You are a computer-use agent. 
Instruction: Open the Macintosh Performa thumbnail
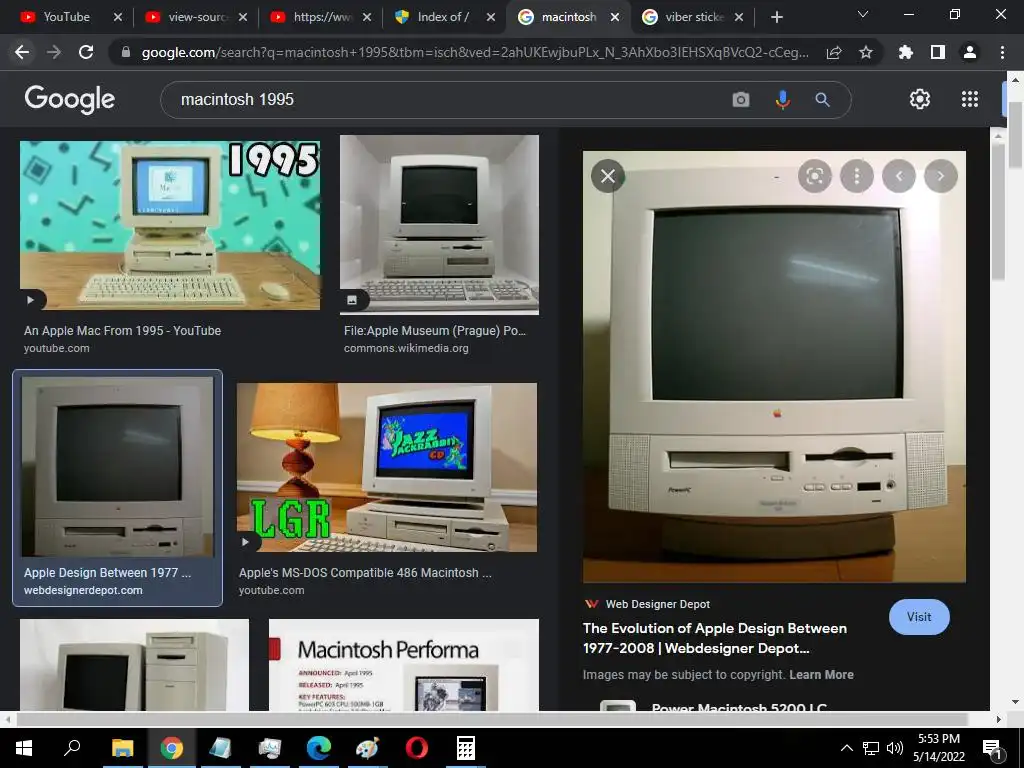[404, 665]
